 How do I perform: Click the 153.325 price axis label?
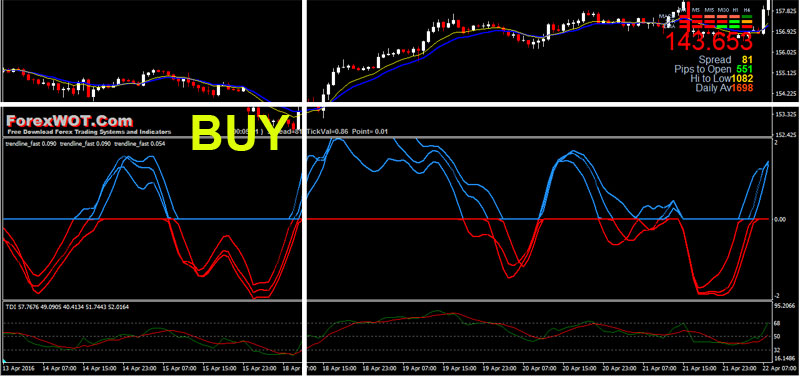coord(786,114)
